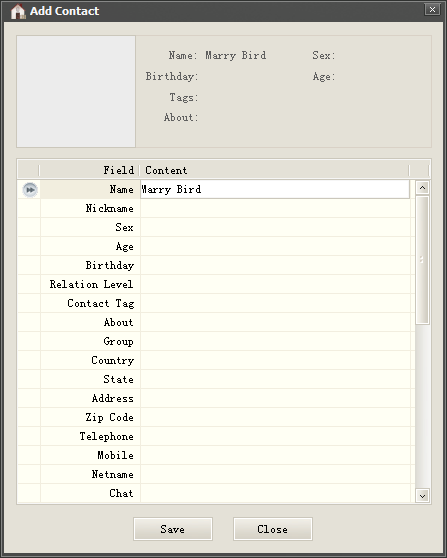Save the new contact
This screenshot has height=558, width=447.
(173, 529)
